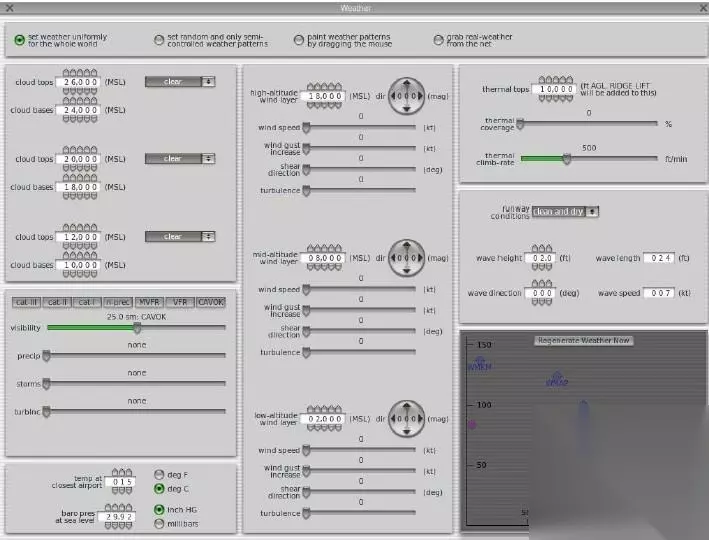
Task: Click down arrow of mid-altitude direction dial
Action: [406, 271]
